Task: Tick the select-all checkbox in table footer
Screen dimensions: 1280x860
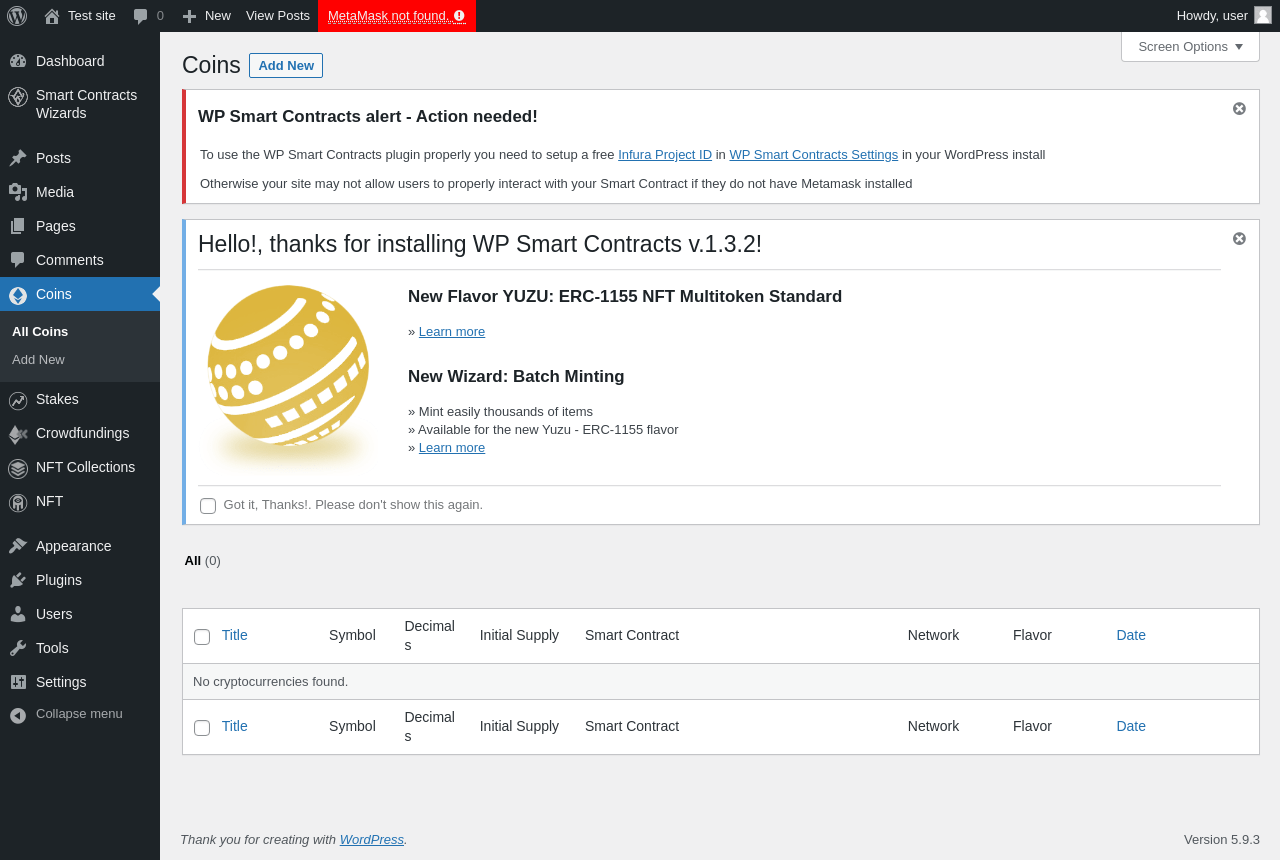Action: [x=202, y=728]
